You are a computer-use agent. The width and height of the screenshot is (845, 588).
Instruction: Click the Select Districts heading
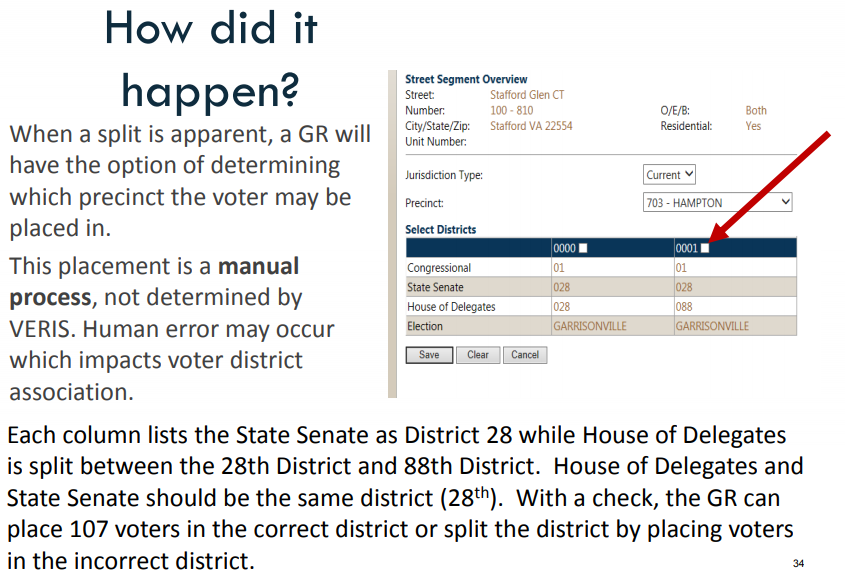(441, 230)
